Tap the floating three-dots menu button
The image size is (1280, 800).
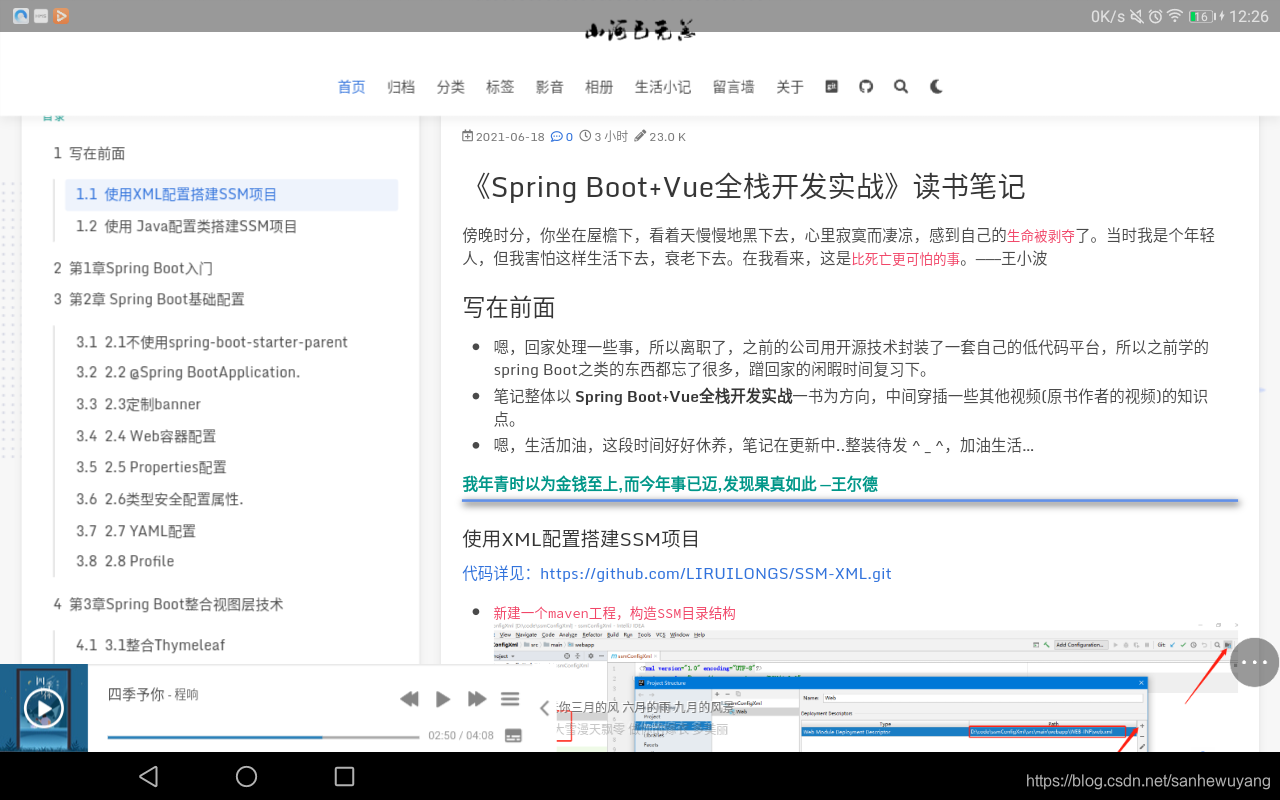point(1254,662)
